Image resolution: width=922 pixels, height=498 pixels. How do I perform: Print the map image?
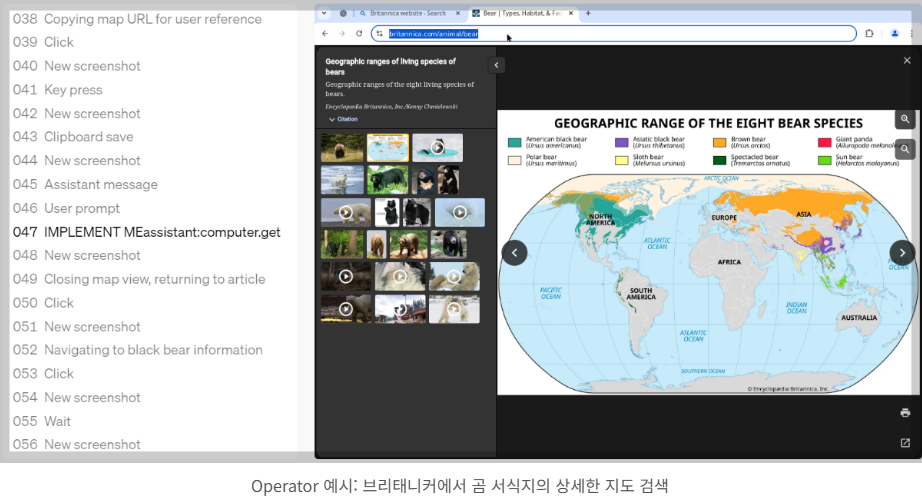(905, 413)
